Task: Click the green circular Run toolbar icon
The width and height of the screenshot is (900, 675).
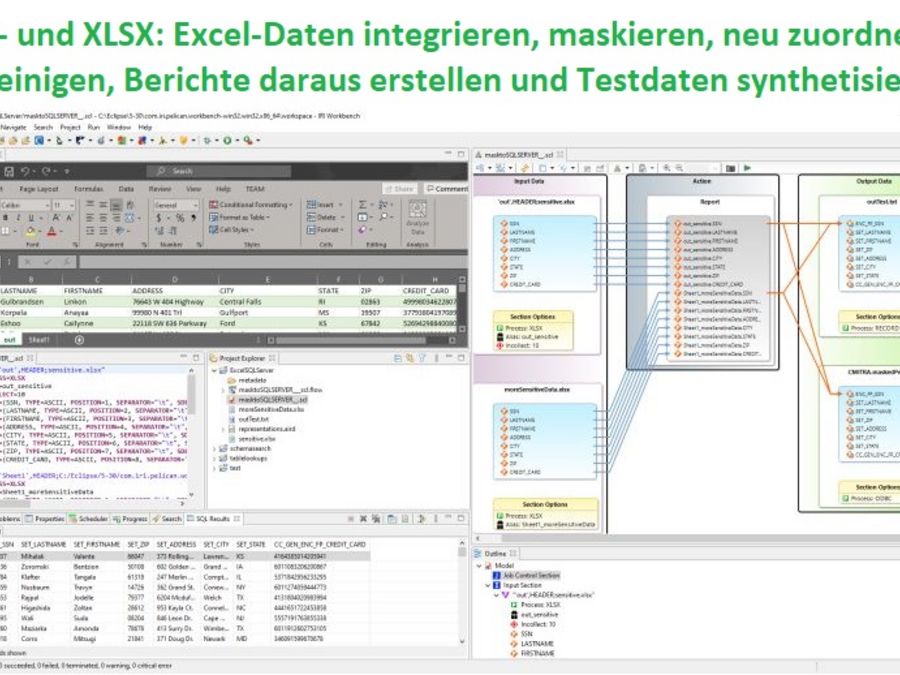Action: pyautogui.click(x=227, y=140)
